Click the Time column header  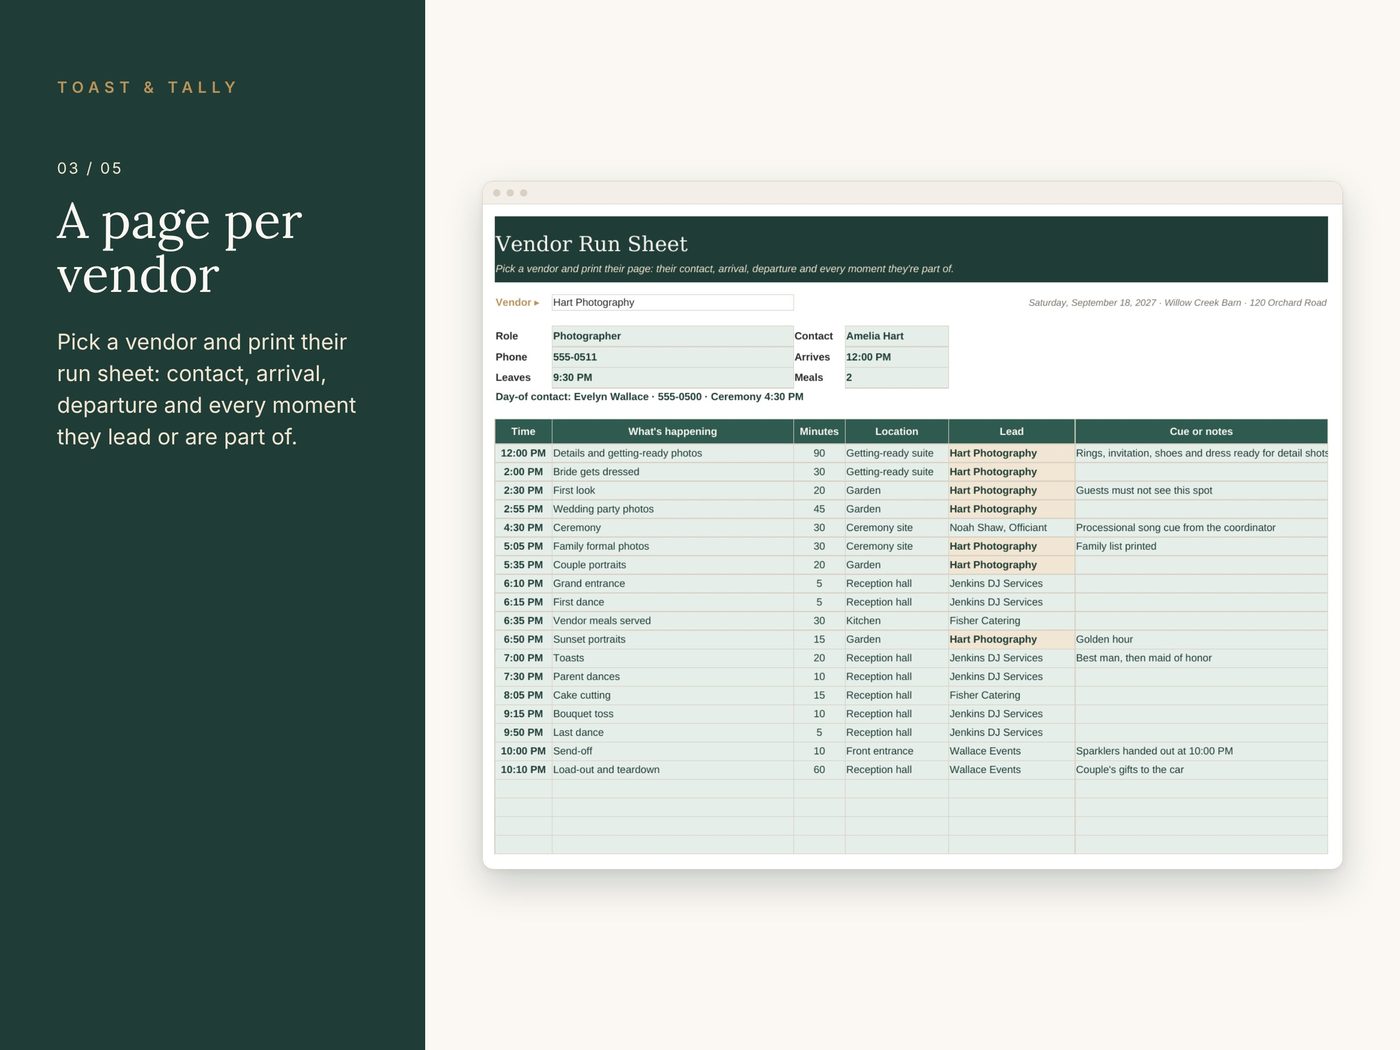tap(523, 431)
